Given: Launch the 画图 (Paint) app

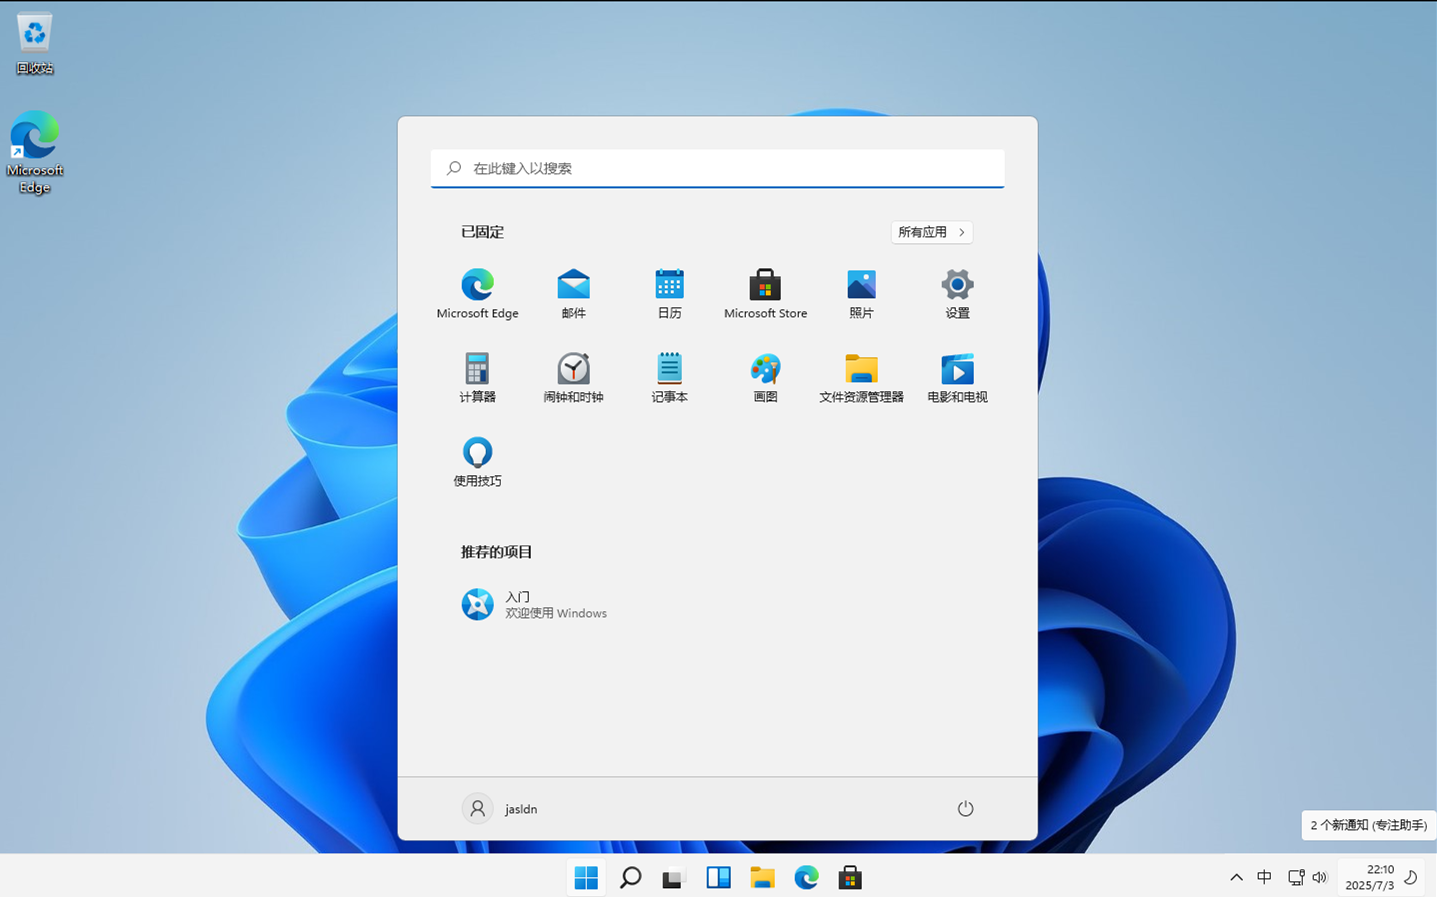Looking at the screenshot, I should (x=765, y=377).
